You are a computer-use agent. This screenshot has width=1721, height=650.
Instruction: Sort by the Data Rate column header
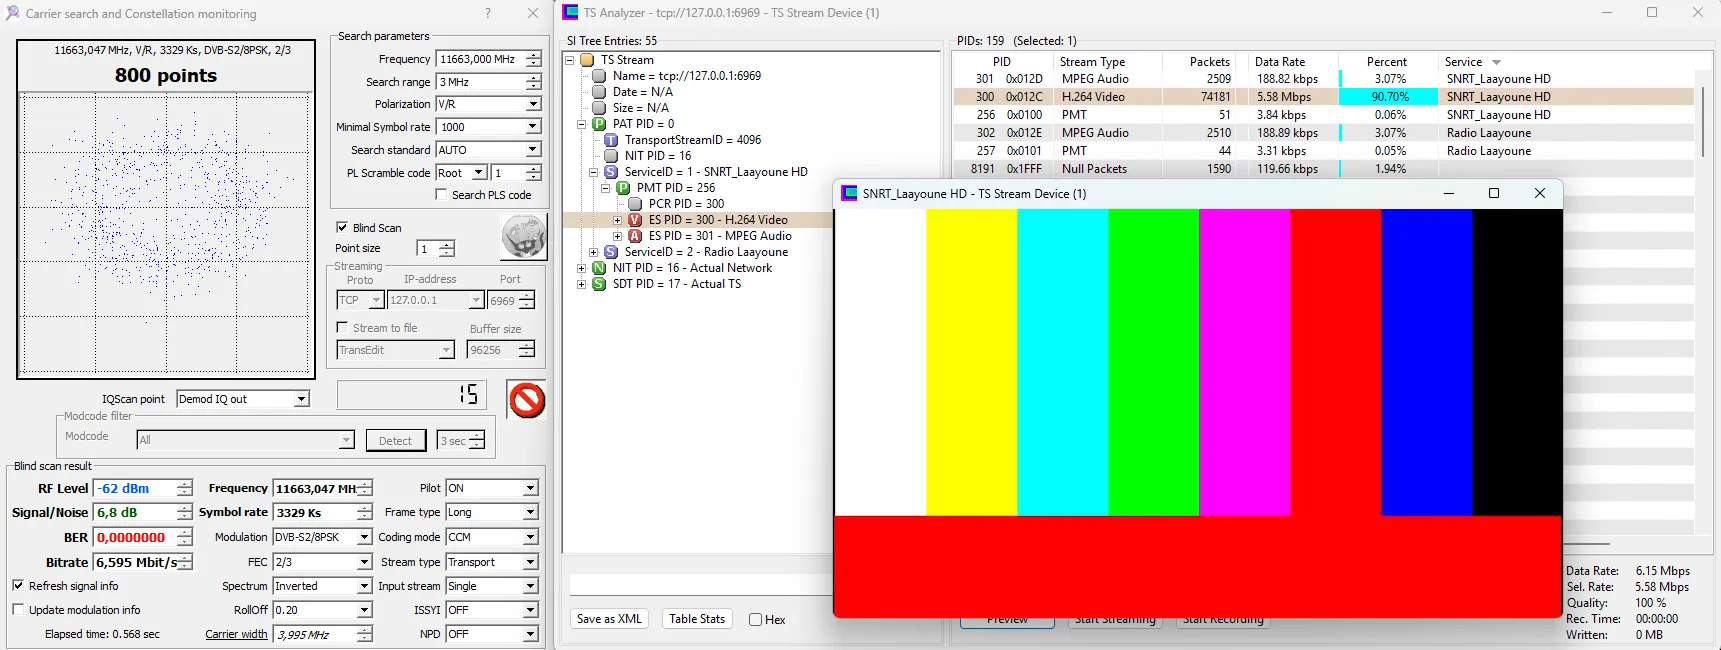point(1280,62)
